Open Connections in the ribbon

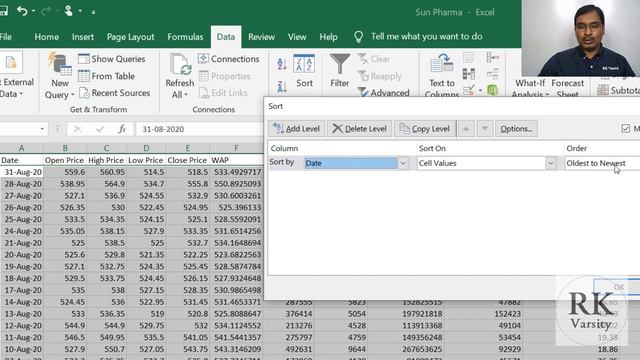(229, 59)
